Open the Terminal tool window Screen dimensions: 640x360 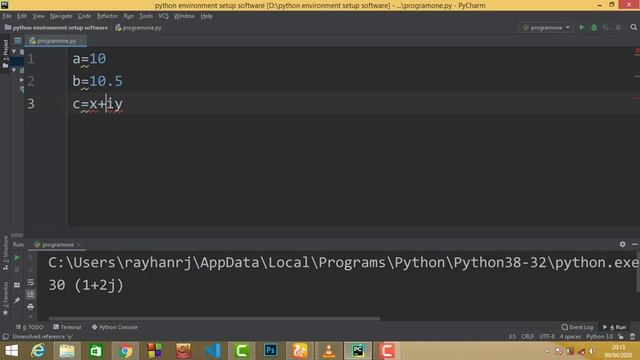[67, 327]
